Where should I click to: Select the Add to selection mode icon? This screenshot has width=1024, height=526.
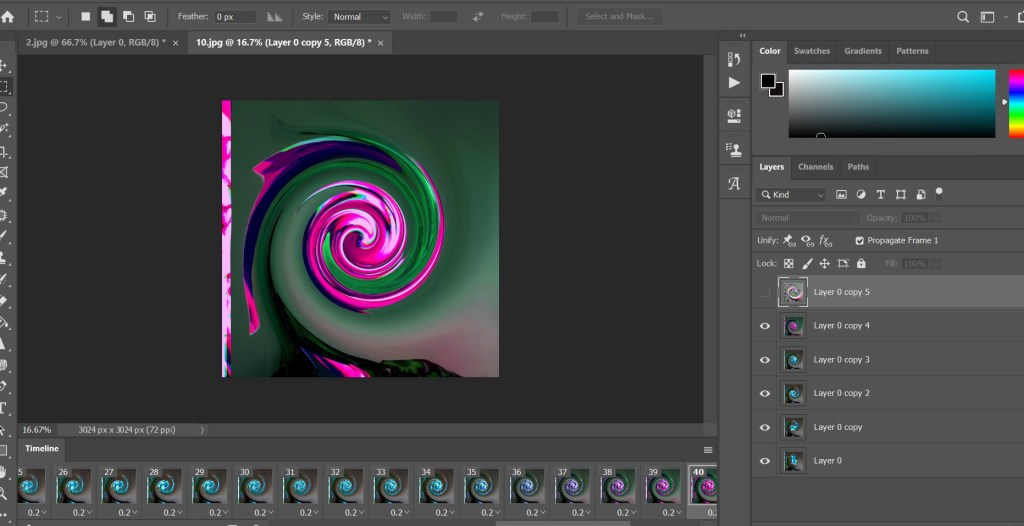coord(106,17)
